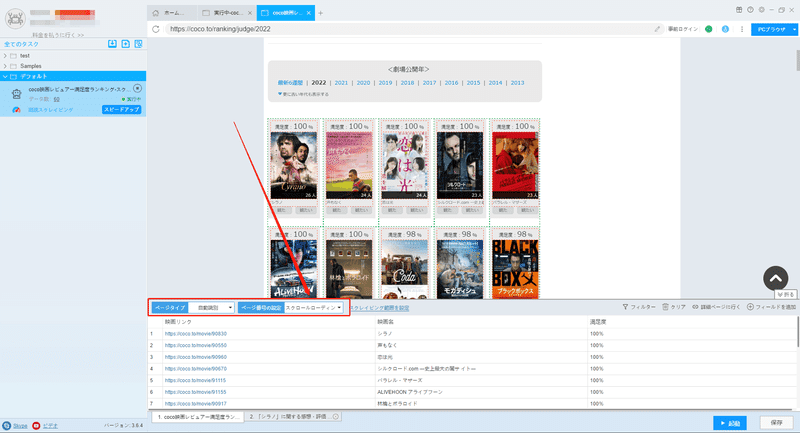Viewport: 800px width, 433px height.
Task: Collapse the デフォルト folder
Action: pos(5,76)
